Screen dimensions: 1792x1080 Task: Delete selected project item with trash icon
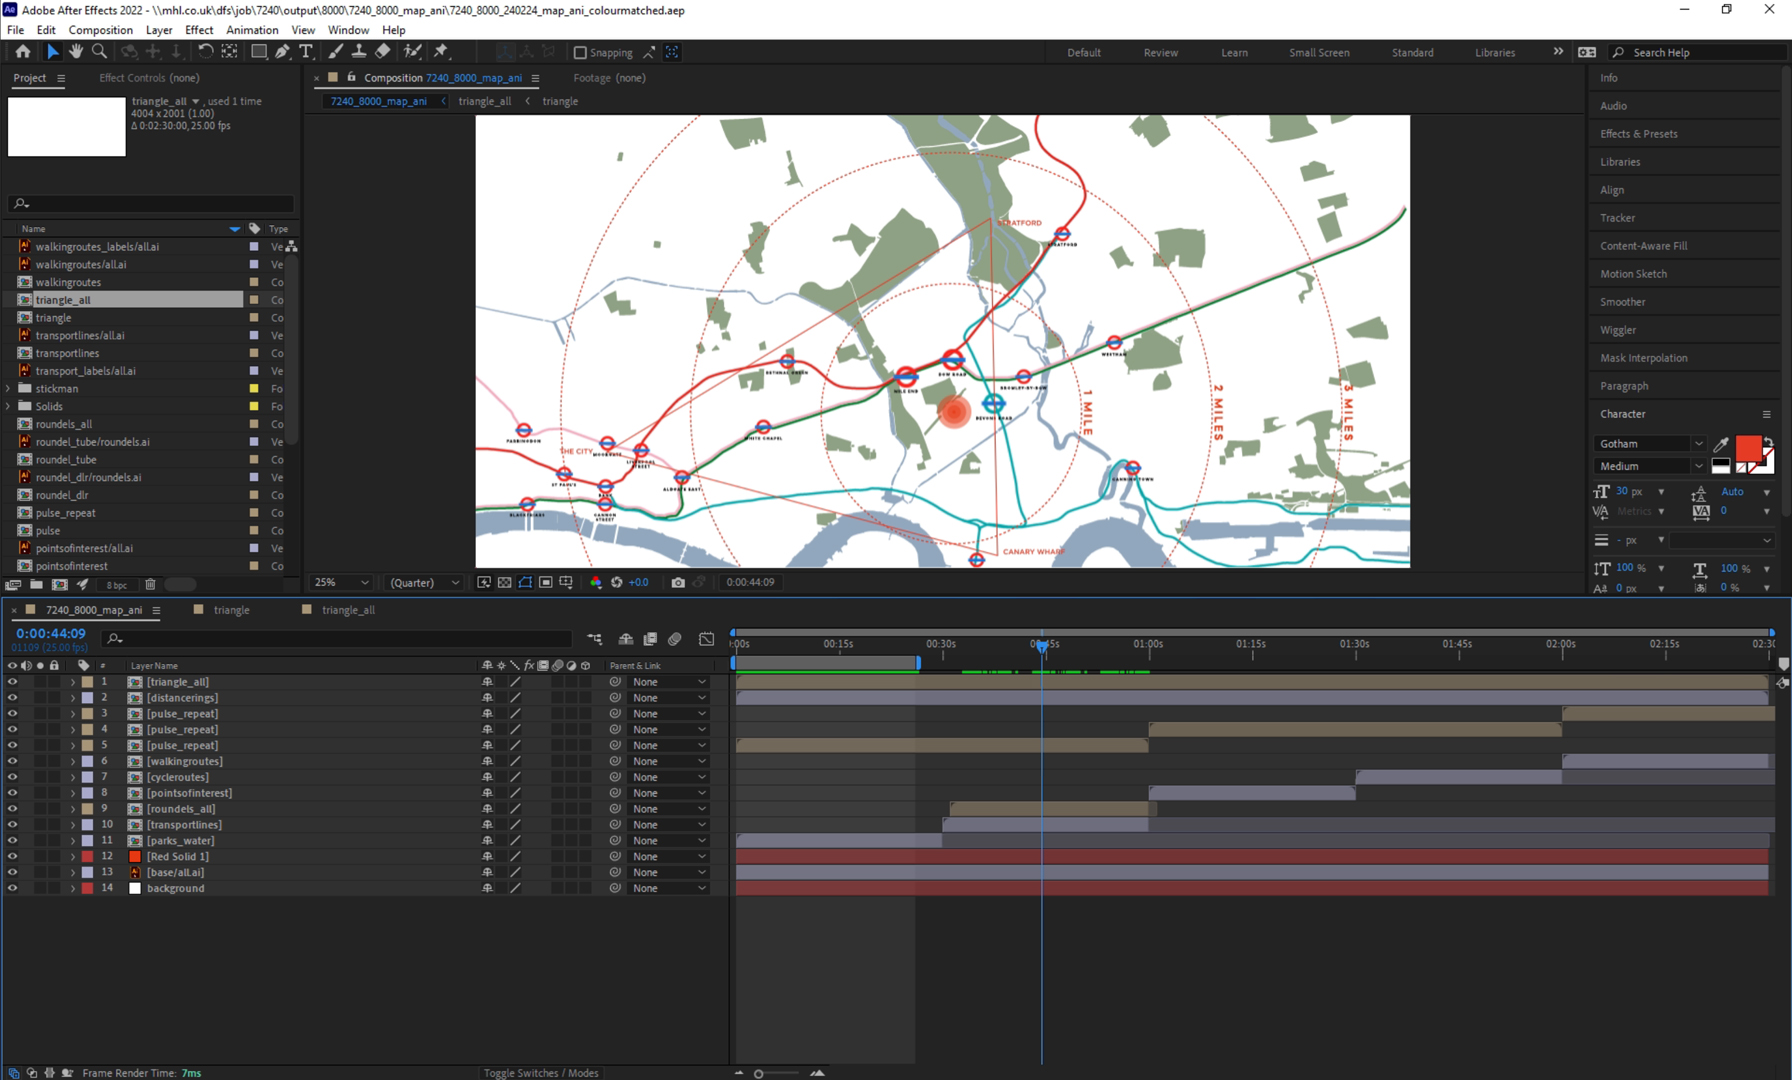[x=150, y=585]
